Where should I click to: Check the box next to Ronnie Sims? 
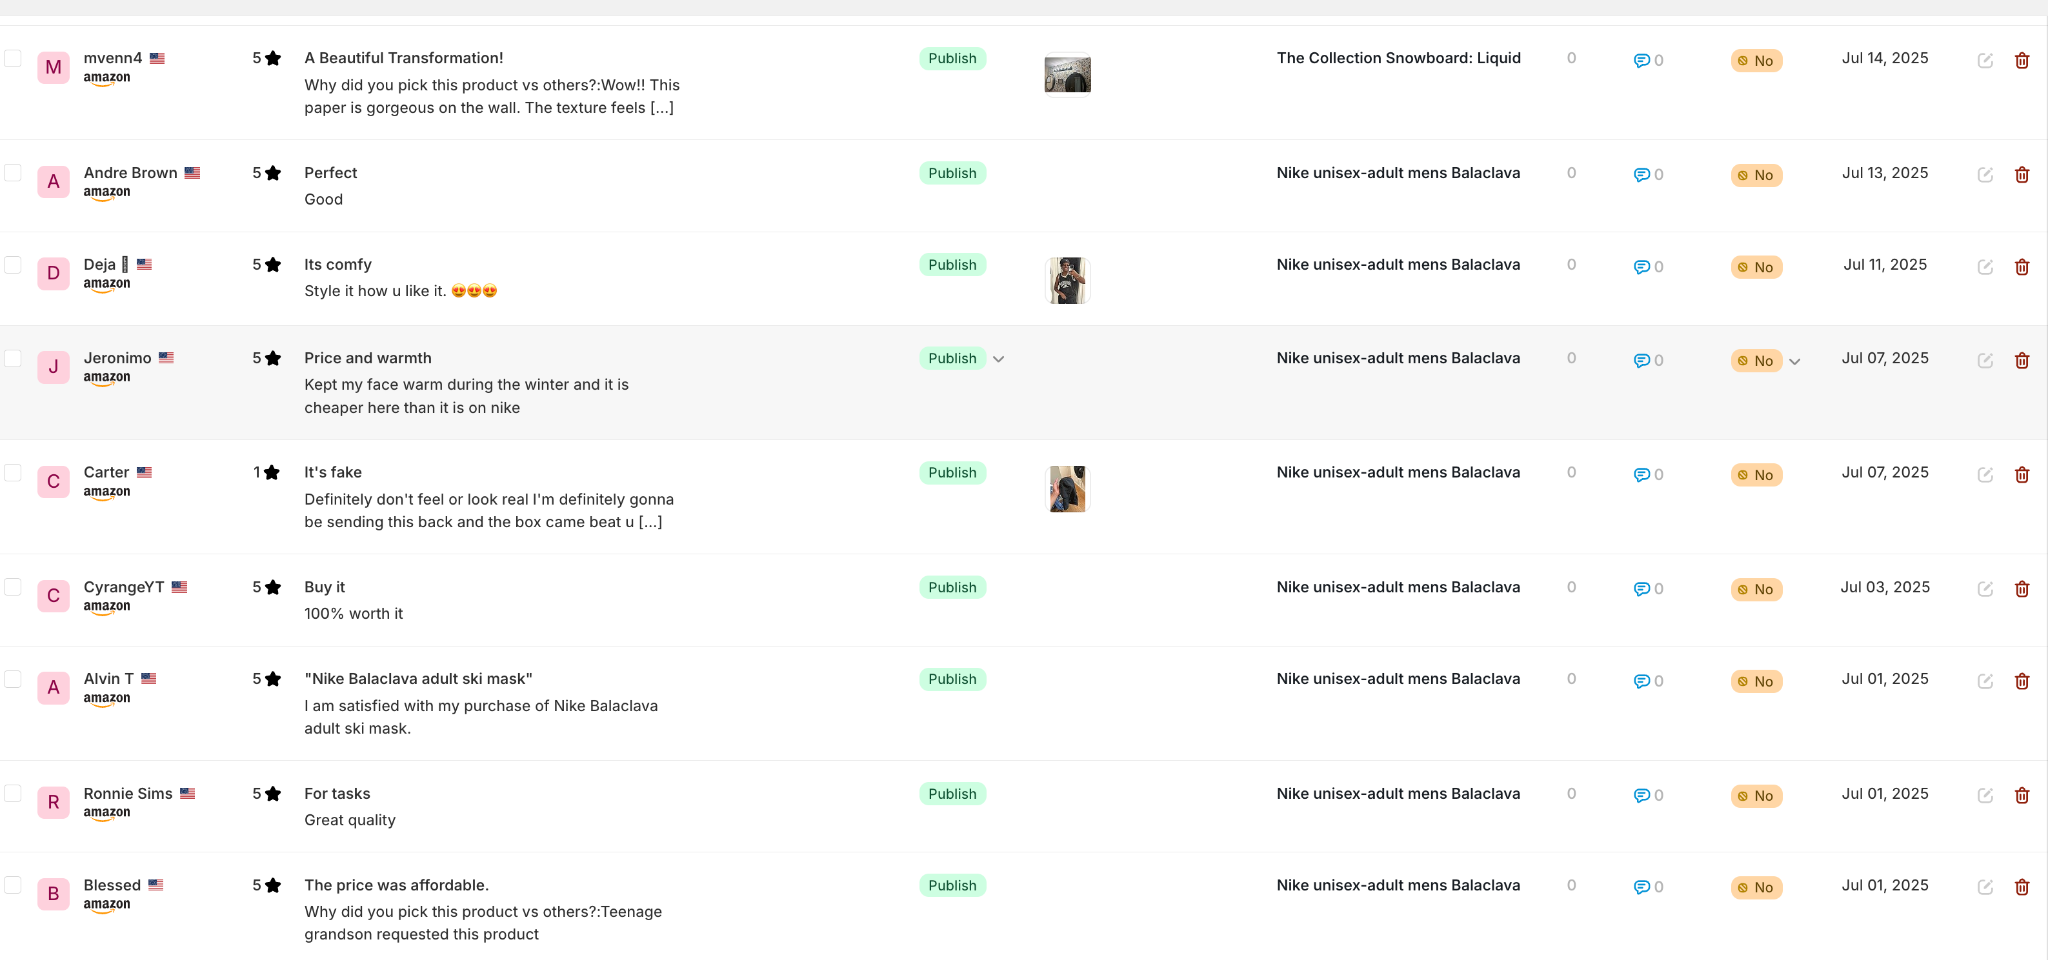click(x=13, y=793)
